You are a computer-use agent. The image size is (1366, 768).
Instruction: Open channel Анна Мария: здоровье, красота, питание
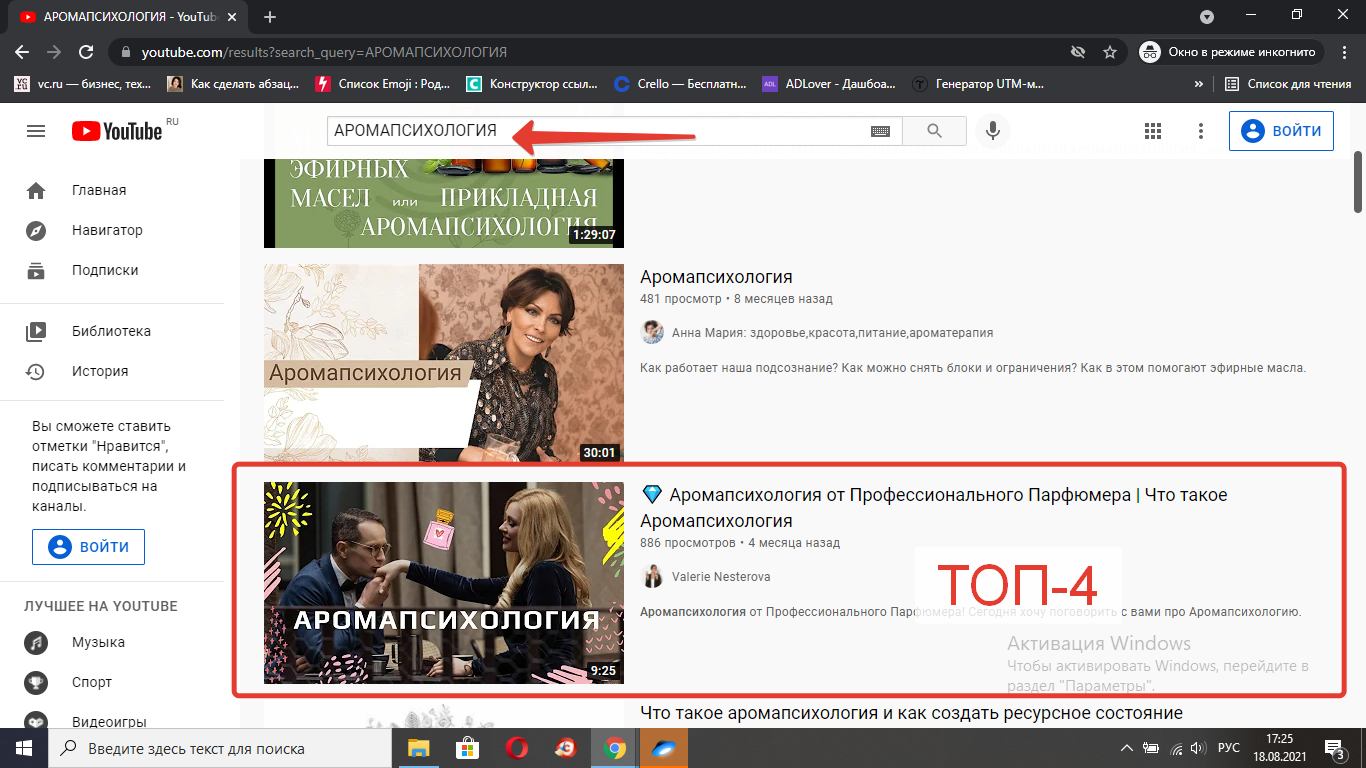pyautogui.click(x=832, y=332)
